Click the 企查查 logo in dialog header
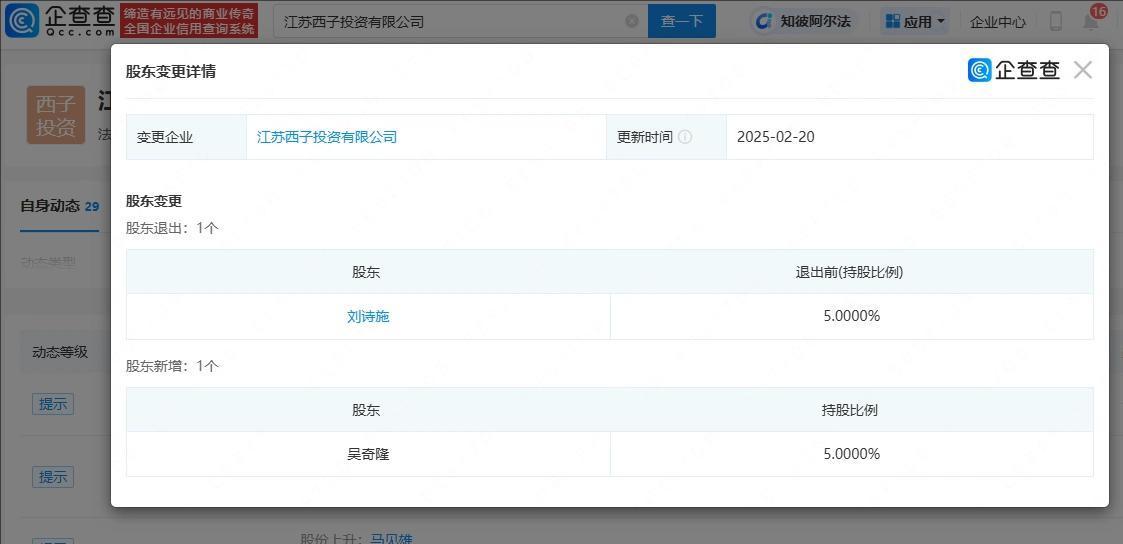 [x=1014, y=70]
